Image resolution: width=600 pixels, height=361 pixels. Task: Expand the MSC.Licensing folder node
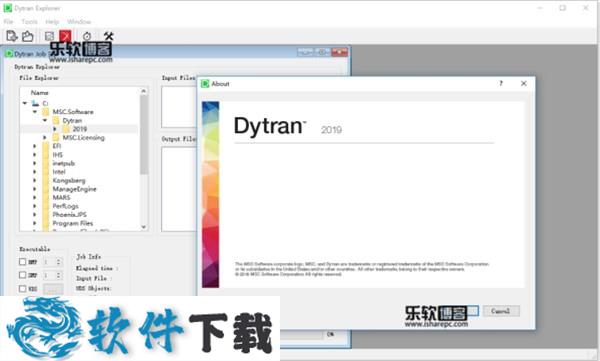click(44, 137)
